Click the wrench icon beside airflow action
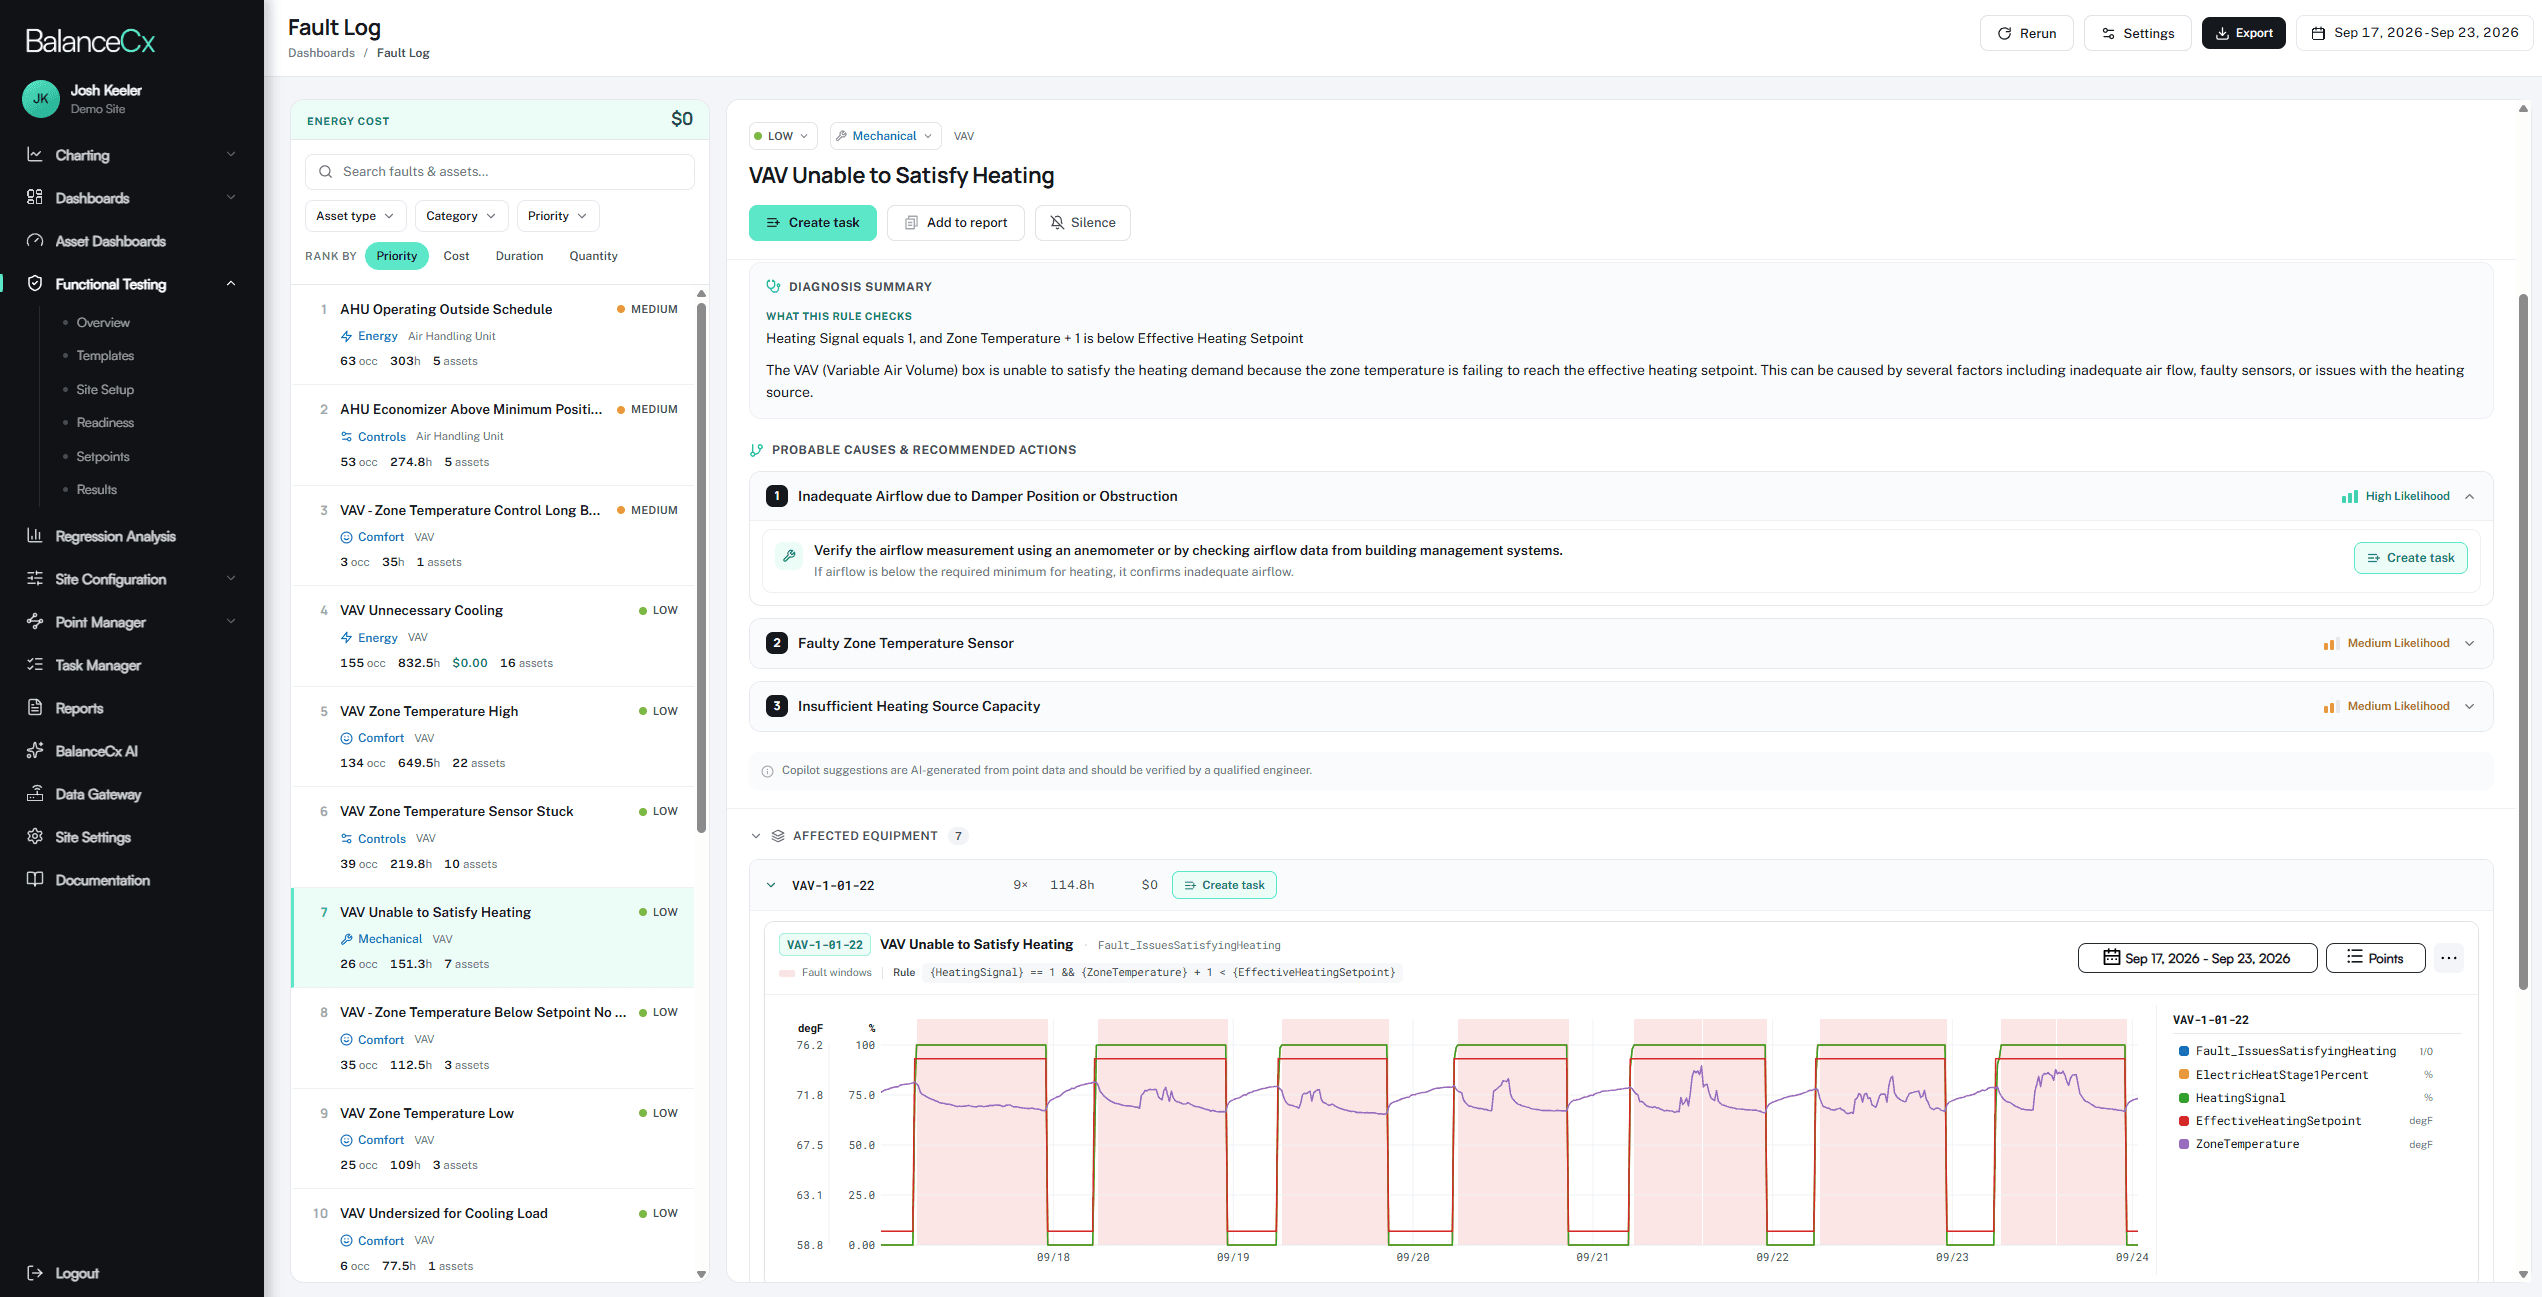The height and width of the screenshot is (1297, 2542). pyautogui.click(x=789, y=555)
